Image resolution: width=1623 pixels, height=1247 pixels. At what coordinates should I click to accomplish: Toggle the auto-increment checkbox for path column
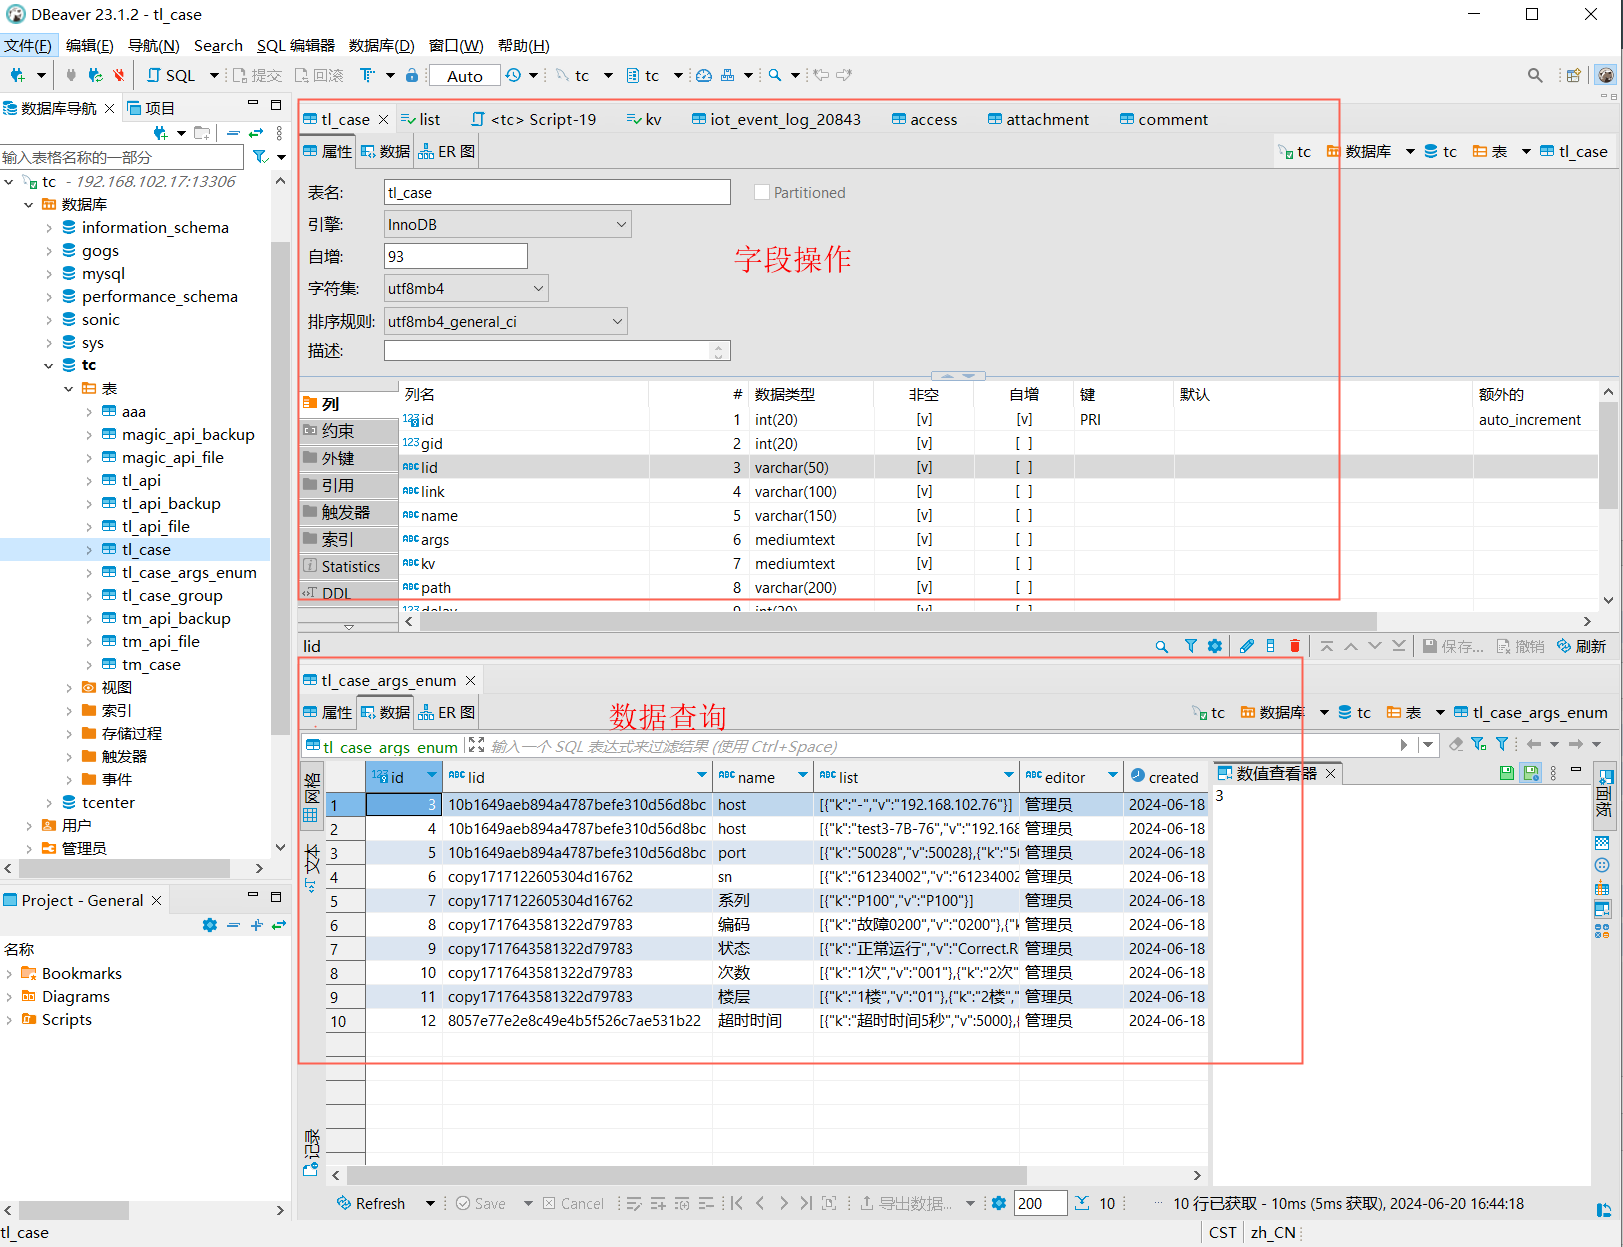1024,588
